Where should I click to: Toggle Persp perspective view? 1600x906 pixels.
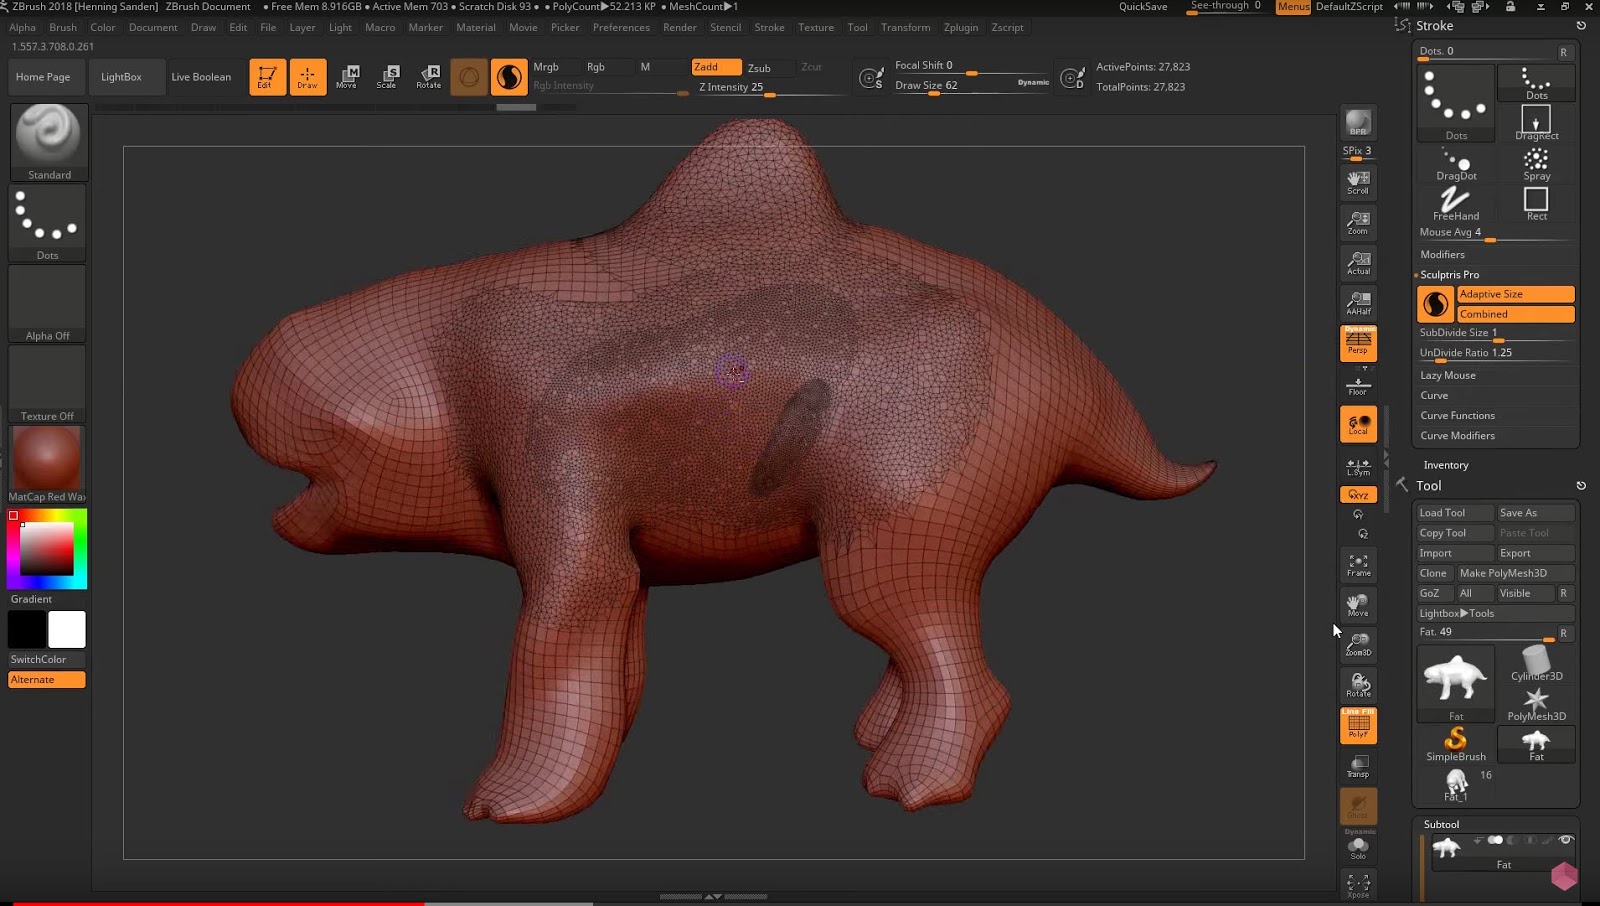(x=1358, y=343)
